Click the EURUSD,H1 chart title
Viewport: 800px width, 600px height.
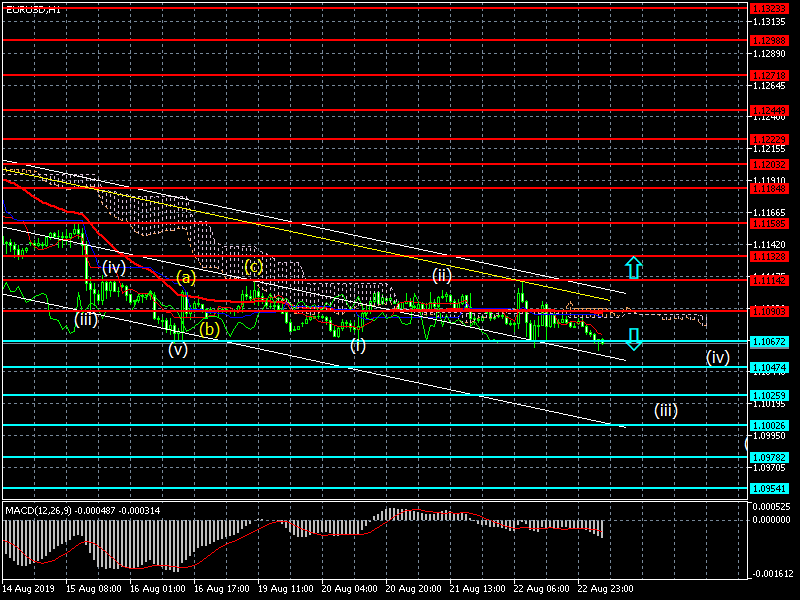[x=31, y=8]
